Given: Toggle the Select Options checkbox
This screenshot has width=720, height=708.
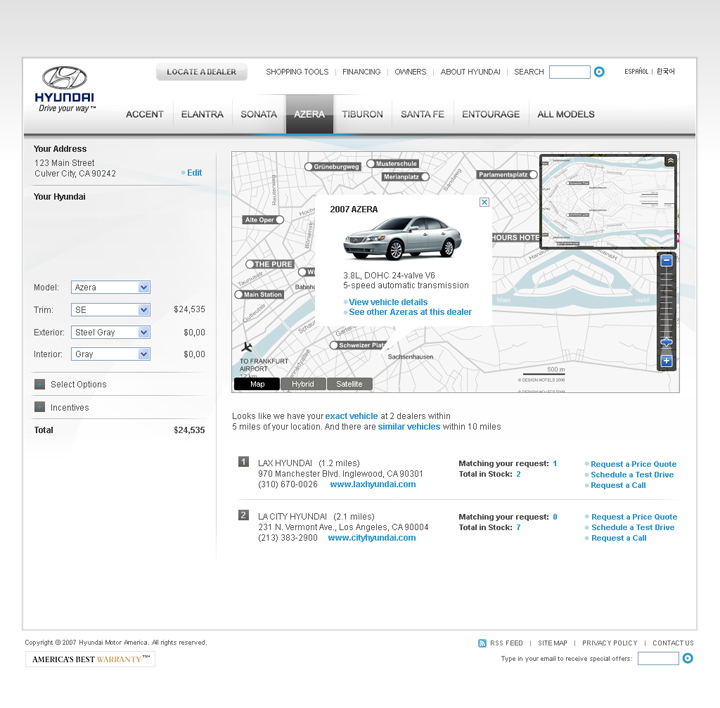Looking at the screenshot, I should tap(40, 384).
